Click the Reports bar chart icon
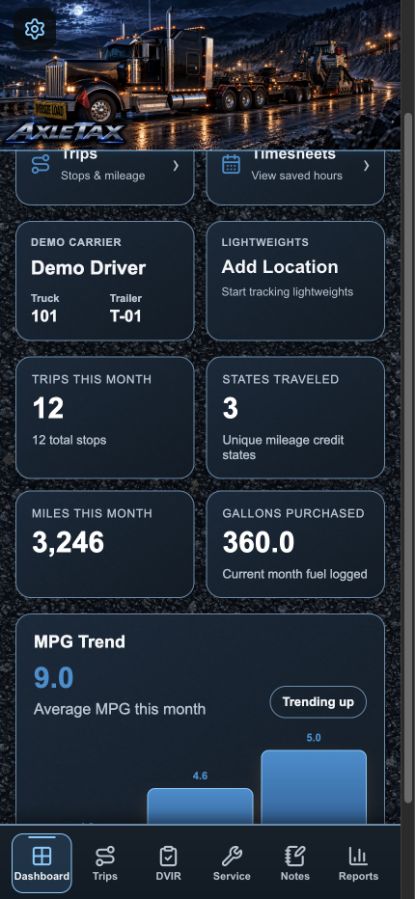415x899 pixels. click(x=358, y=856)
